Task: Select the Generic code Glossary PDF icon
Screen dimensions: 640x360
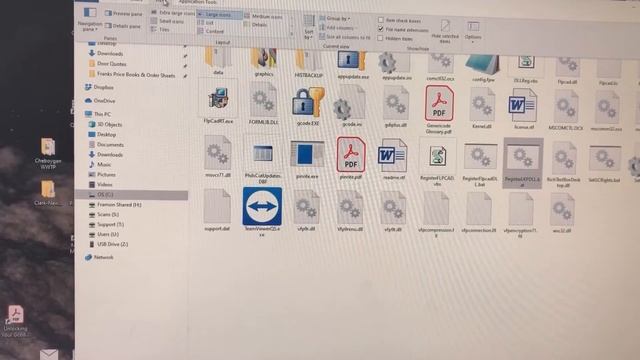Action: 439,109
